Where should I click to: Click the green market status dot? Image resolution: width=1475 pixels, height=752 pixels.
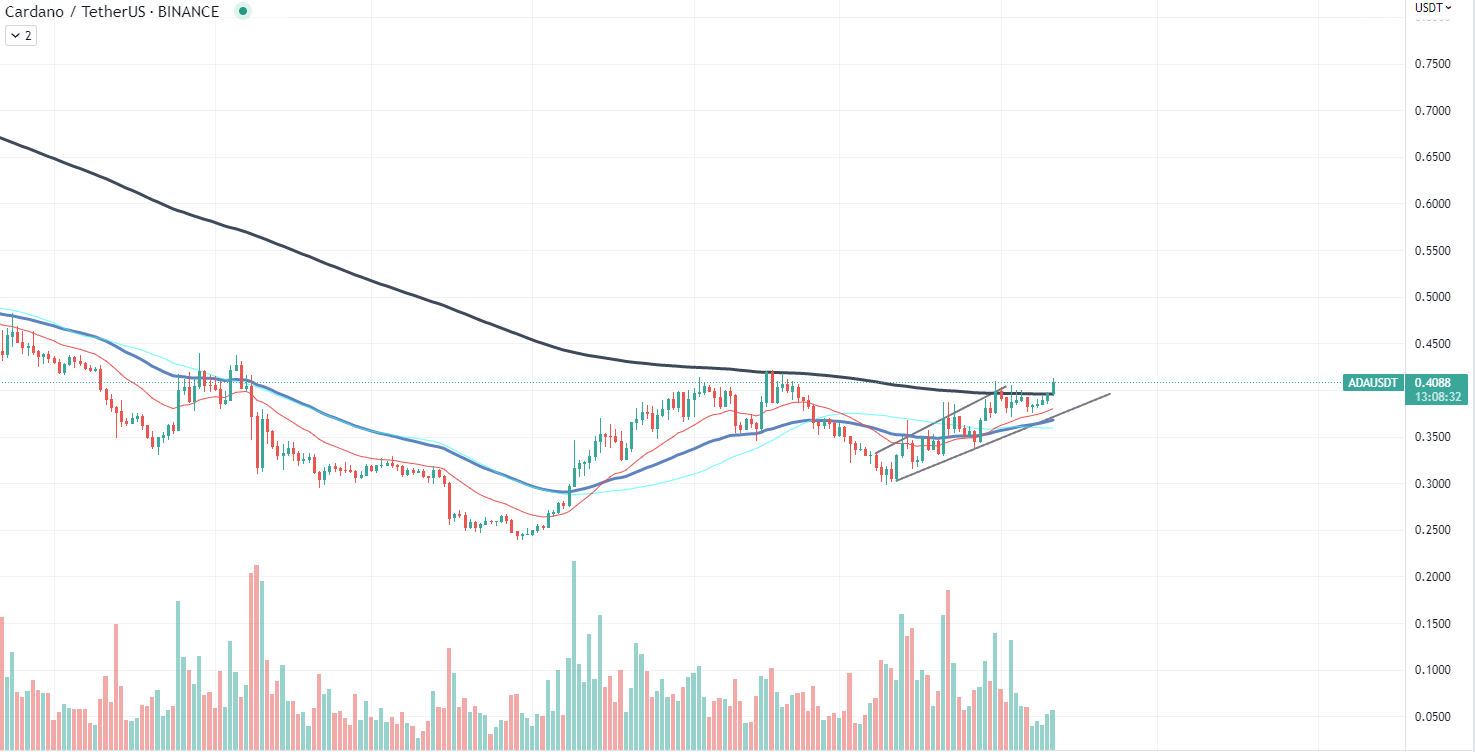(243, 12)
